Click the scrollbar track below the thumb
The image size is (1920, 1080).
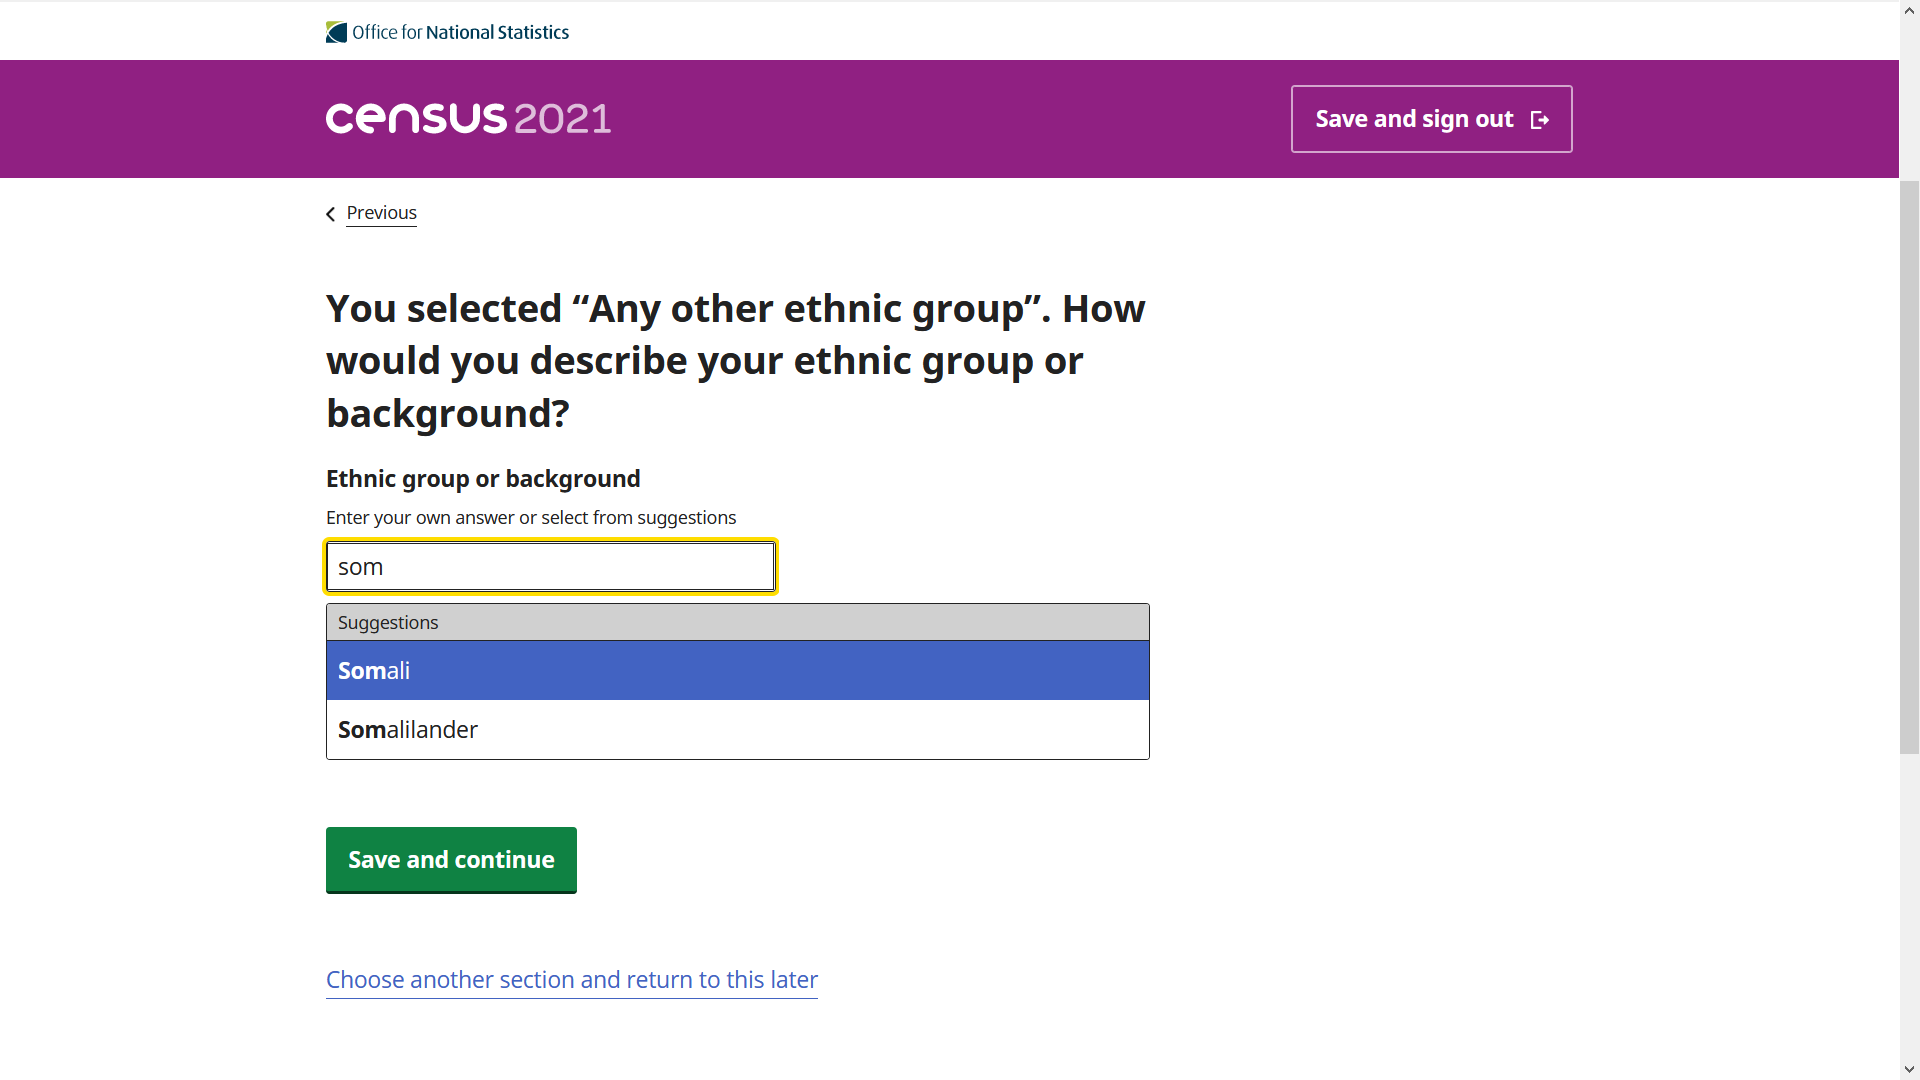coord(1909,900)
